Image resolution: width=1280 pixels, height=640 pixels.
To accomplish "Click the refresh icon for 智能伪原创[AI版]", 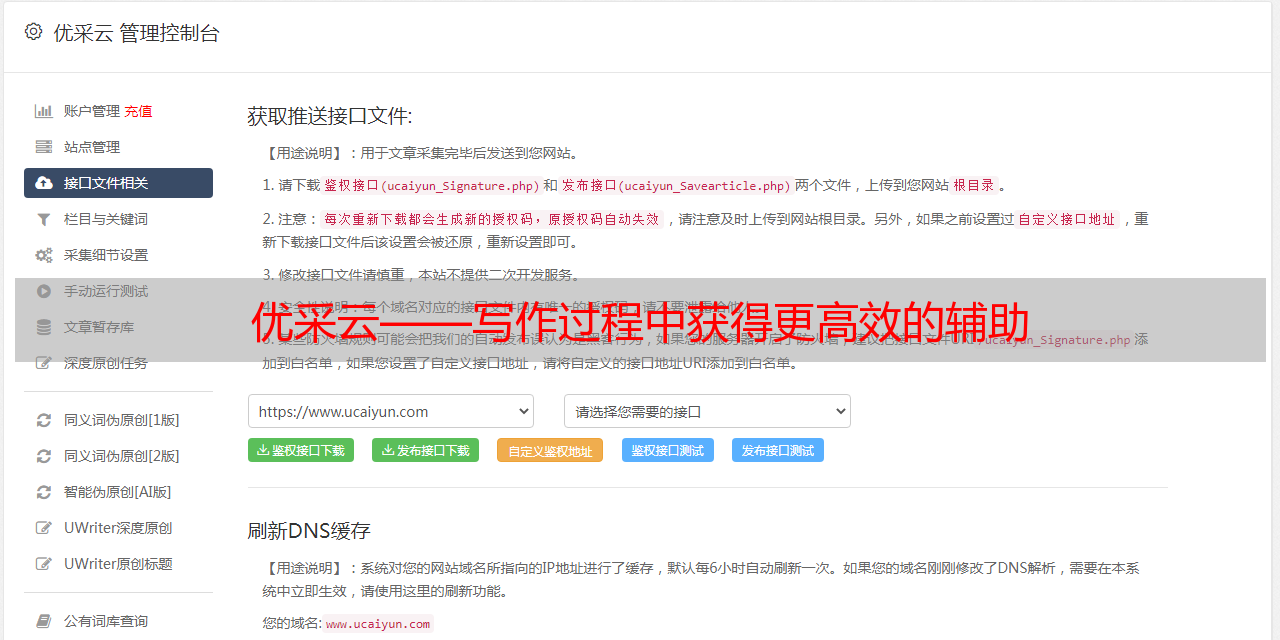I will 44,492.
